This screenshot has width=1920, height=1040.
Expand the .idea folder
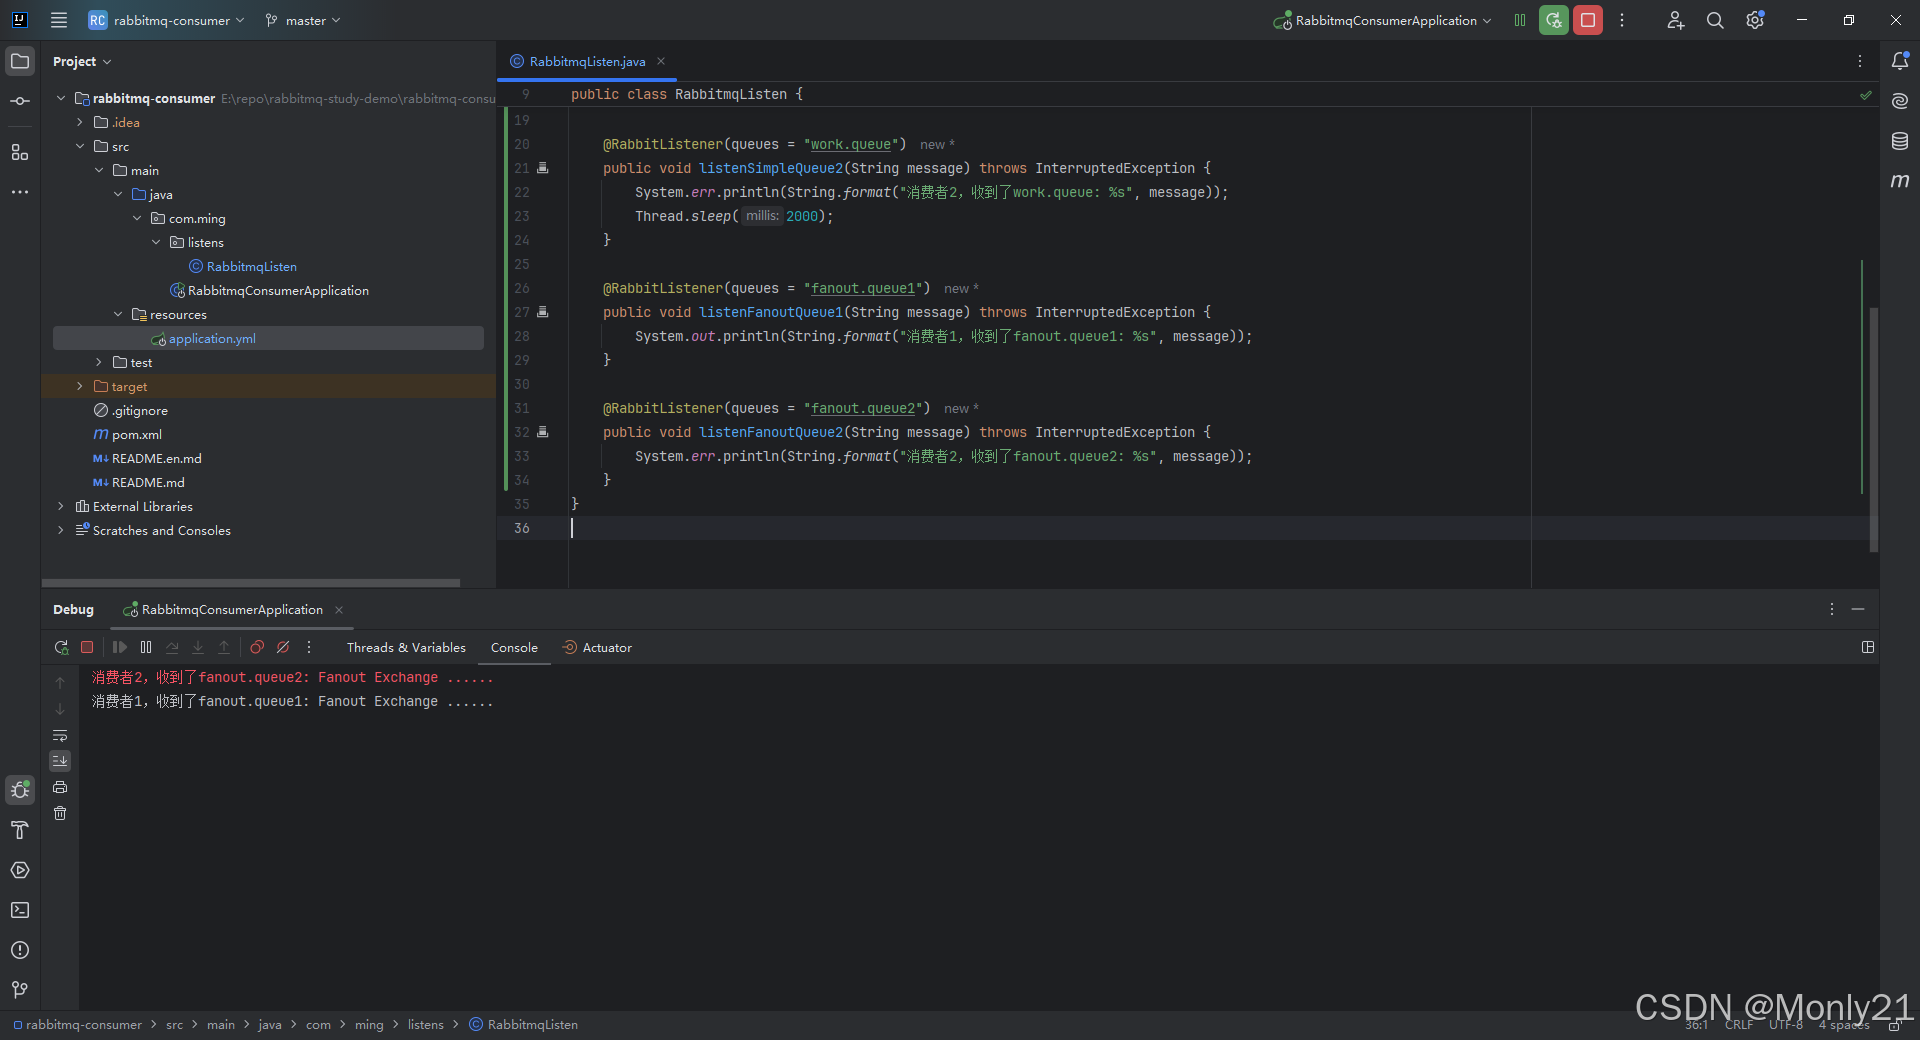[x=80, y=122]
